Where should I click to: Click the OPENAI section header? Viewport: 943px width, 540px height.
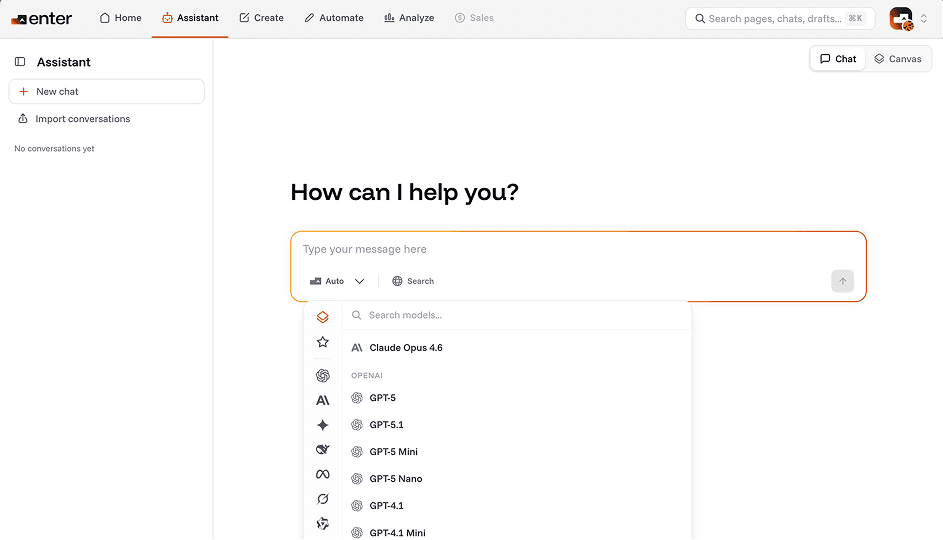point(367,376)
